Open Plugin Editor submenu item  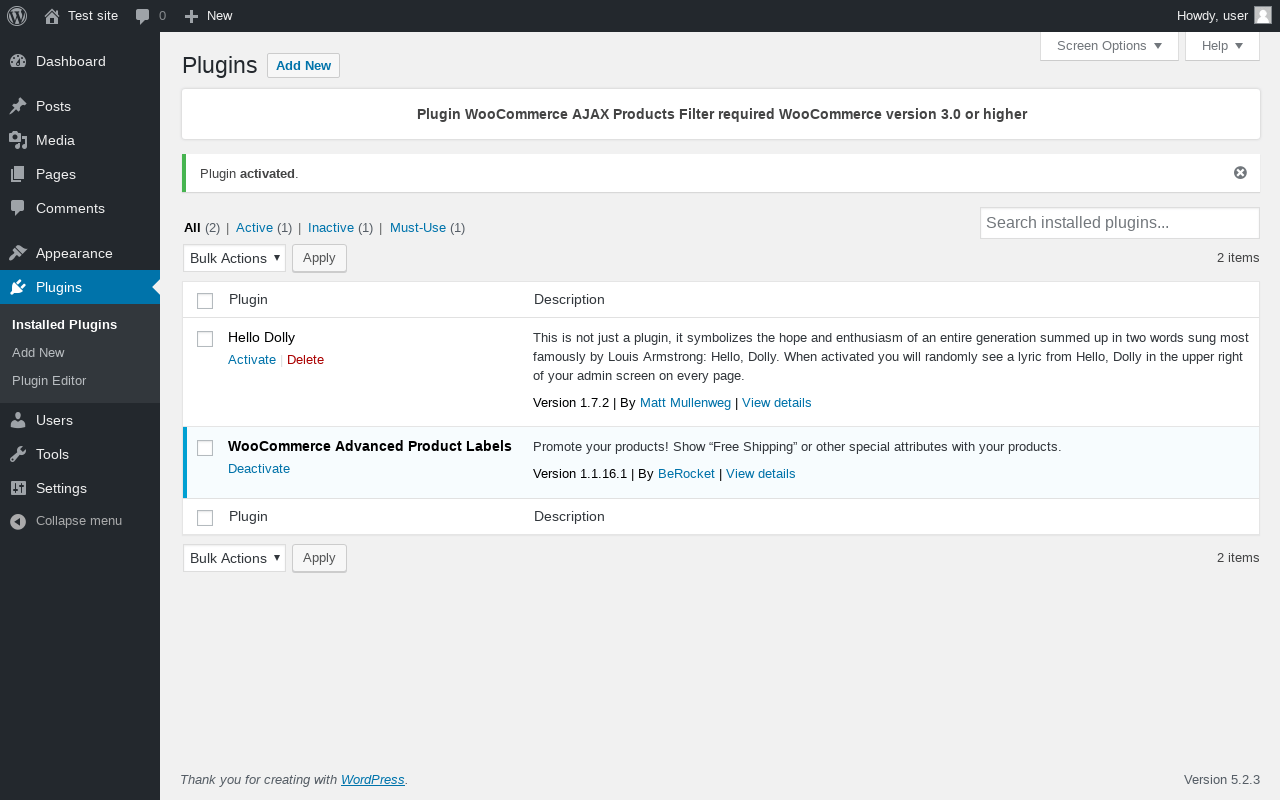point(49,380)
